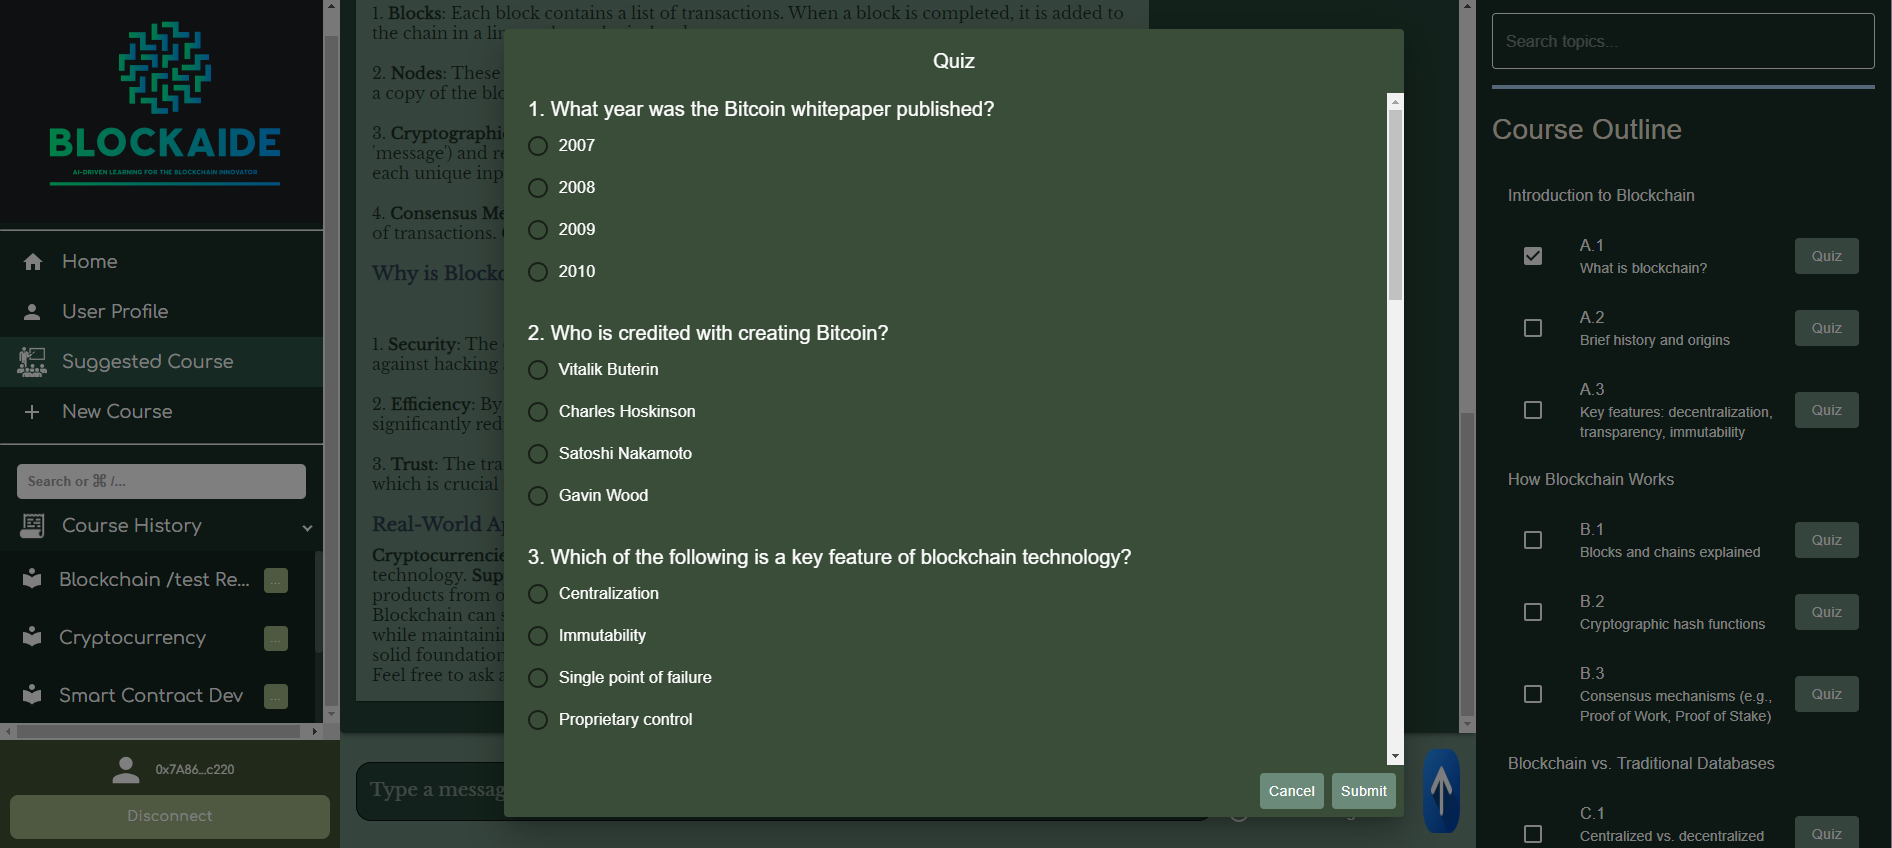
Task: Submit the quiz answers
Action: 1363,791
